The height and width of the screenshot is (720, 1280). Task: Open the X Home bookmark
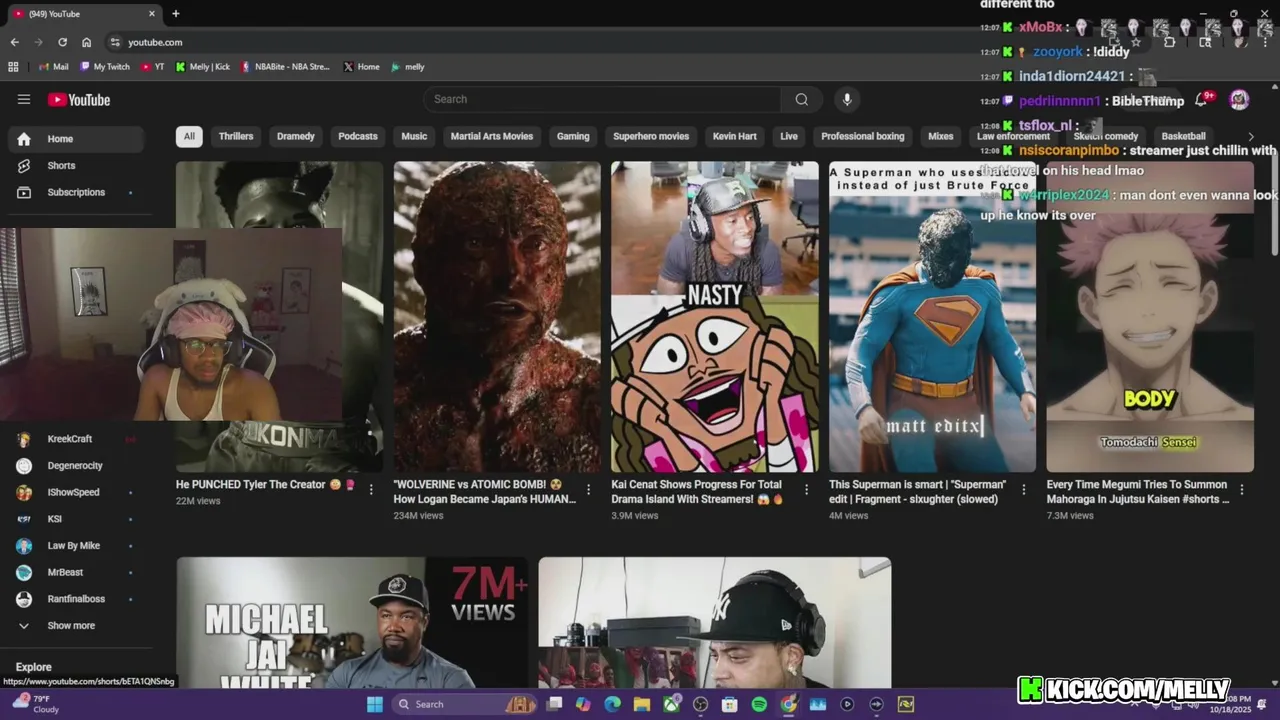[x=361, y=67]
